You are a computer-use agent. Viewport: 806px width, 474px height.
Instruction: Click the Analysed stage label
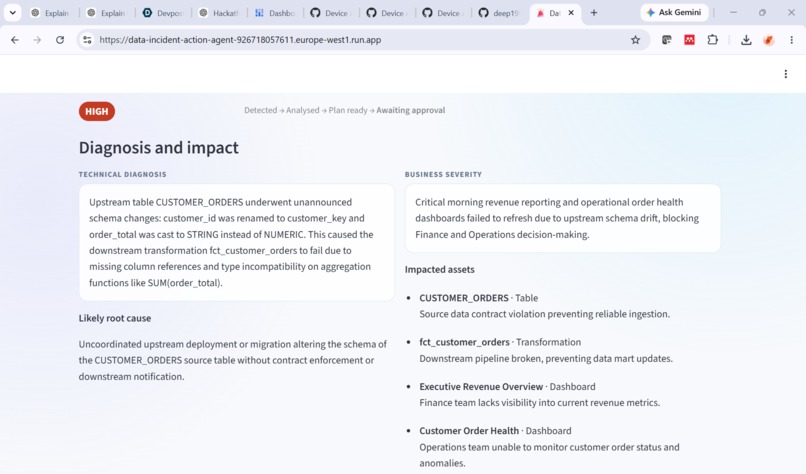pos(302,110)
